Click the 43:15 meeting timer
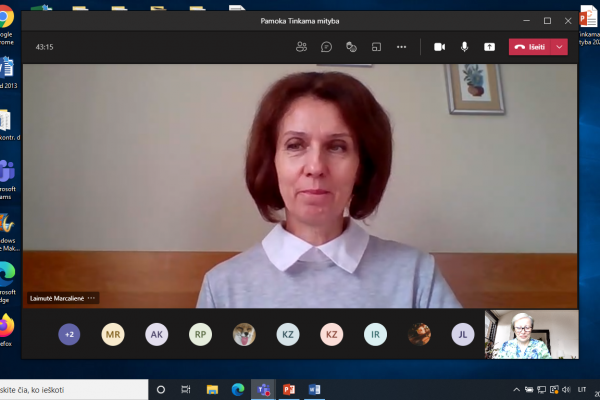This screenshot has height=400, width=600. click(44, 47)
